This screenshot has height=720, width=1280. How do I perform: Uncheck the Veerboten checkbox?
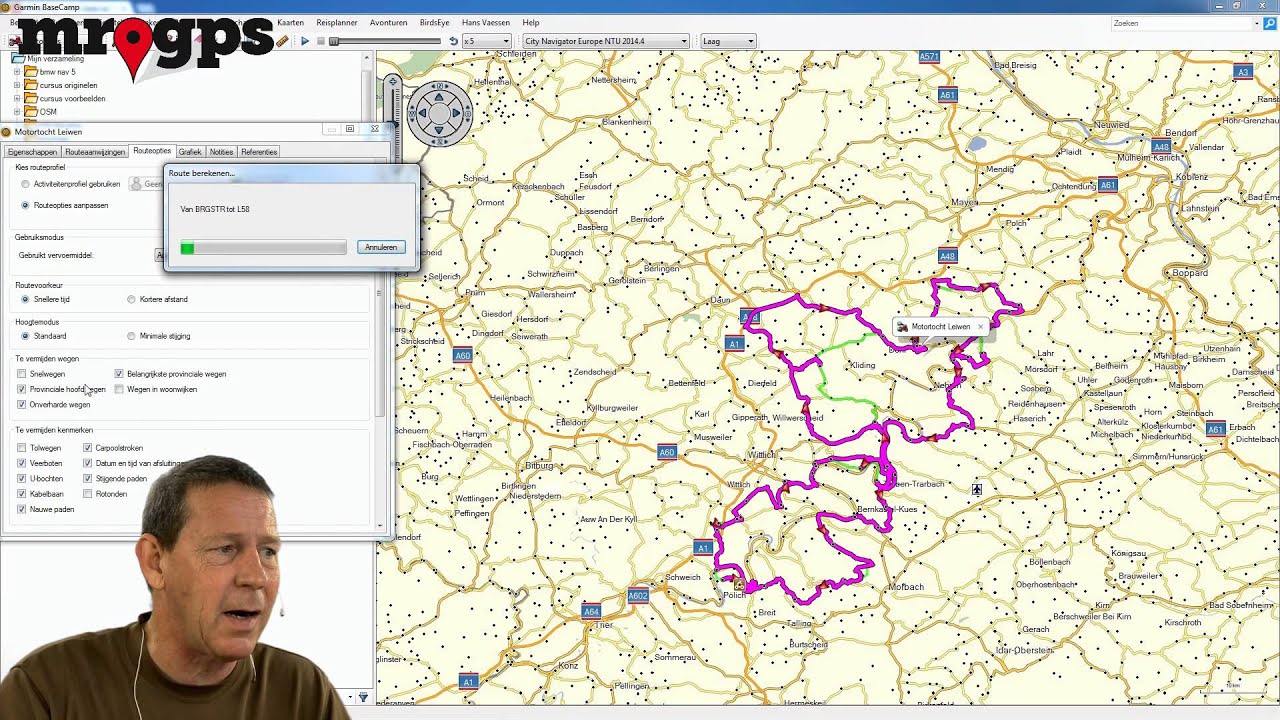click(22, 463)
